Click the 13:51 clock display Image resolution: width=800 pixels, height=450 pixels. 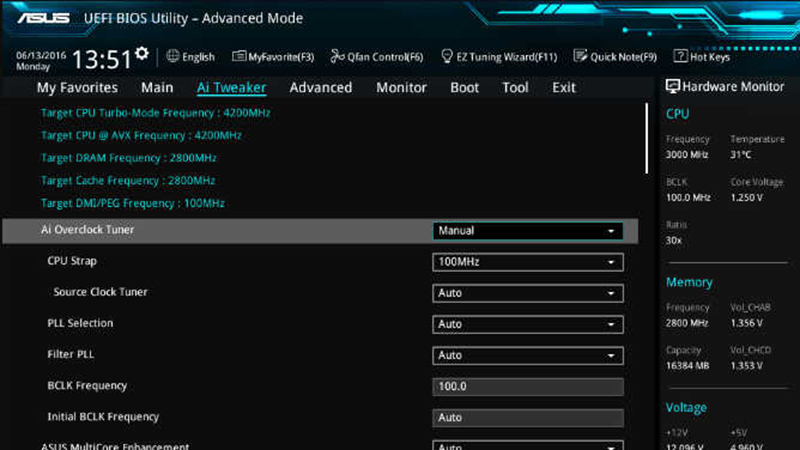(102, 60)
